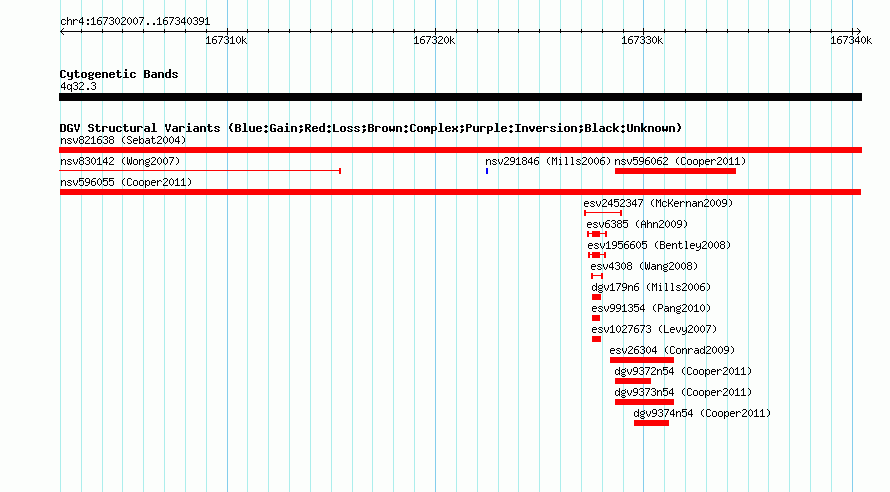The height and width of the screenshot is (492, 890).
Task: Select the dgv9373n54 red bar
Action: (644, 402)
